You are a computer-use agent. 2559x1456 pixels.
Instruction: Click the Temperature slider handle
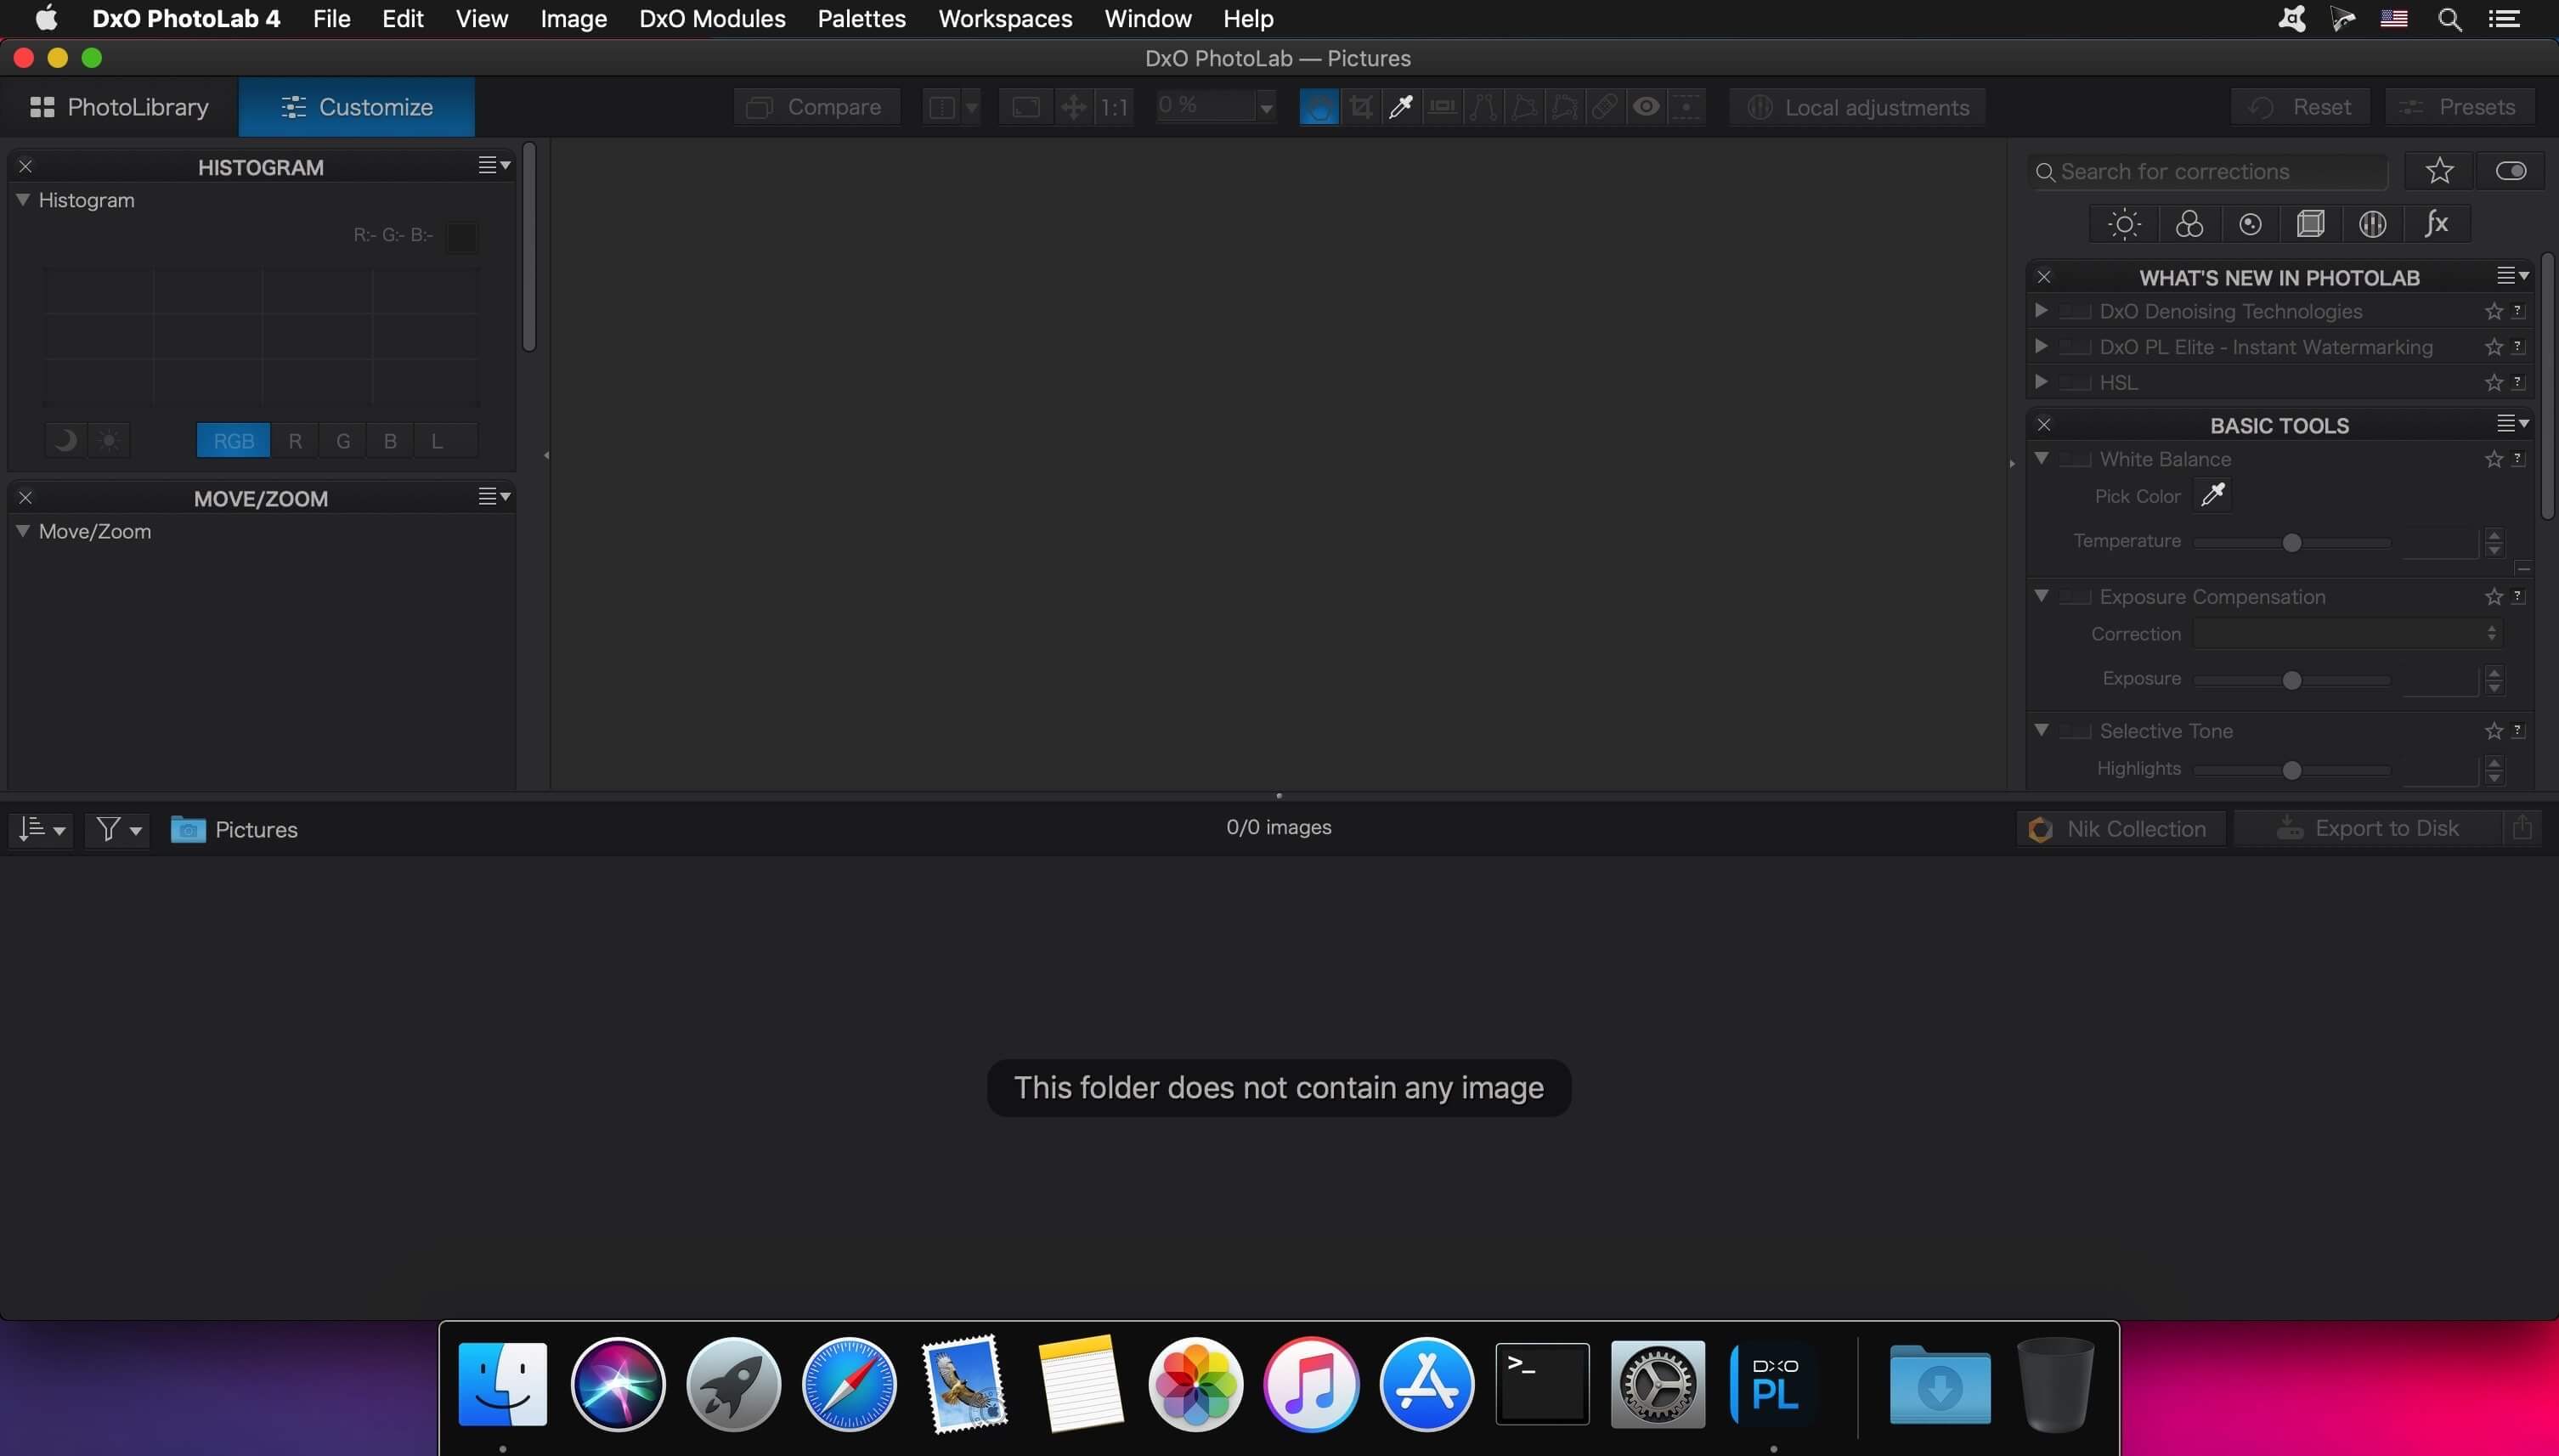point(2292,542)
